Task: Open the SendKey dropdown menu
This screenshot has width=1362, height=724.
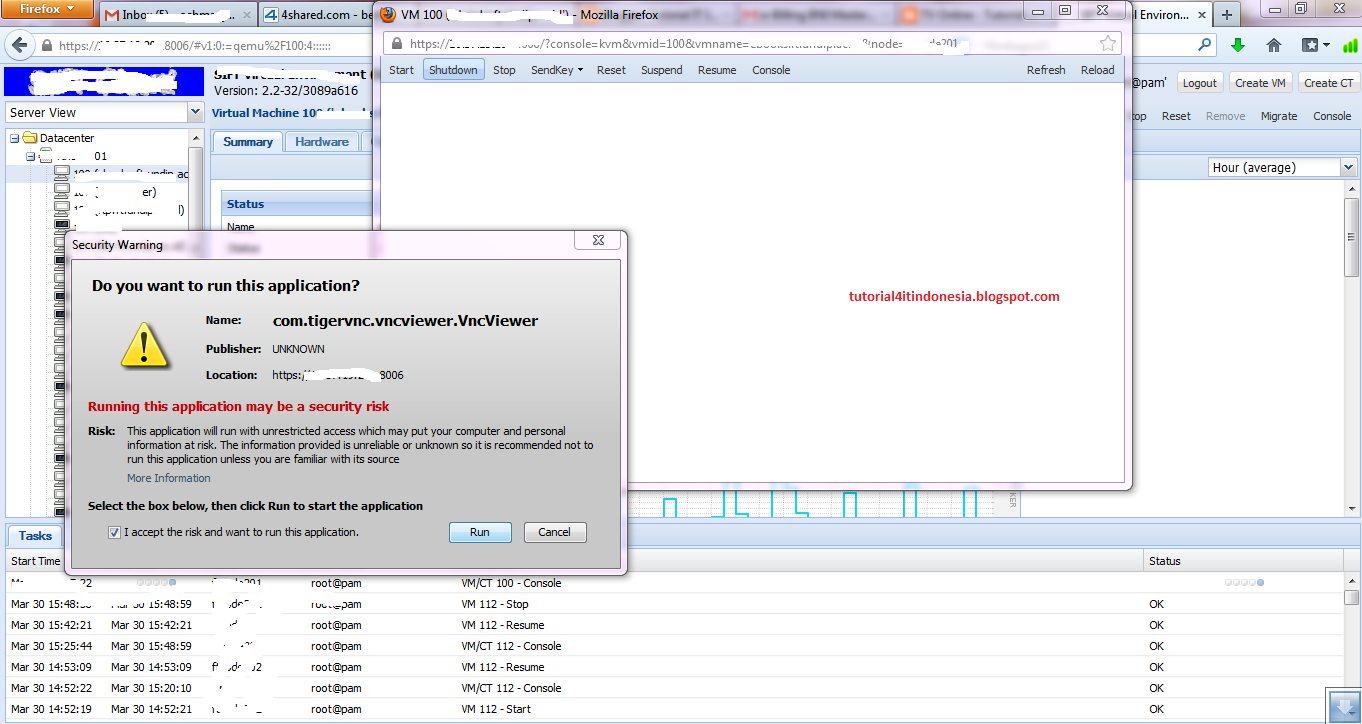Action: coord(557,70)
